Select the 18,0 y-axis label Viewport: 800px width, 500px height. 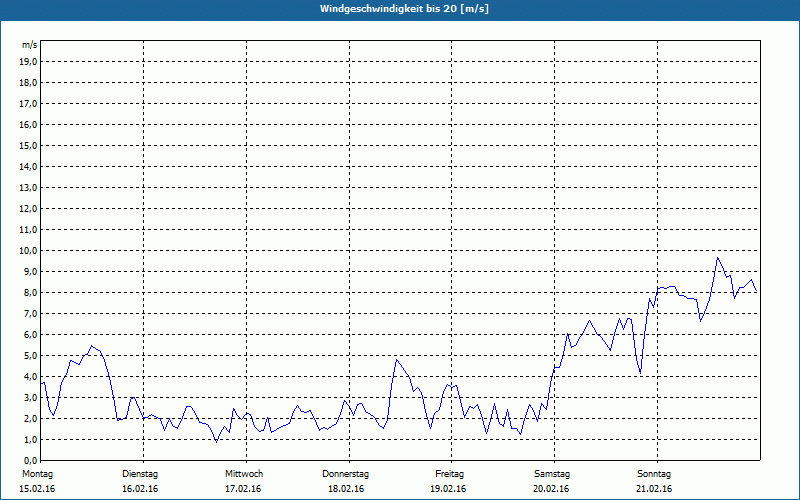(28, 83)
